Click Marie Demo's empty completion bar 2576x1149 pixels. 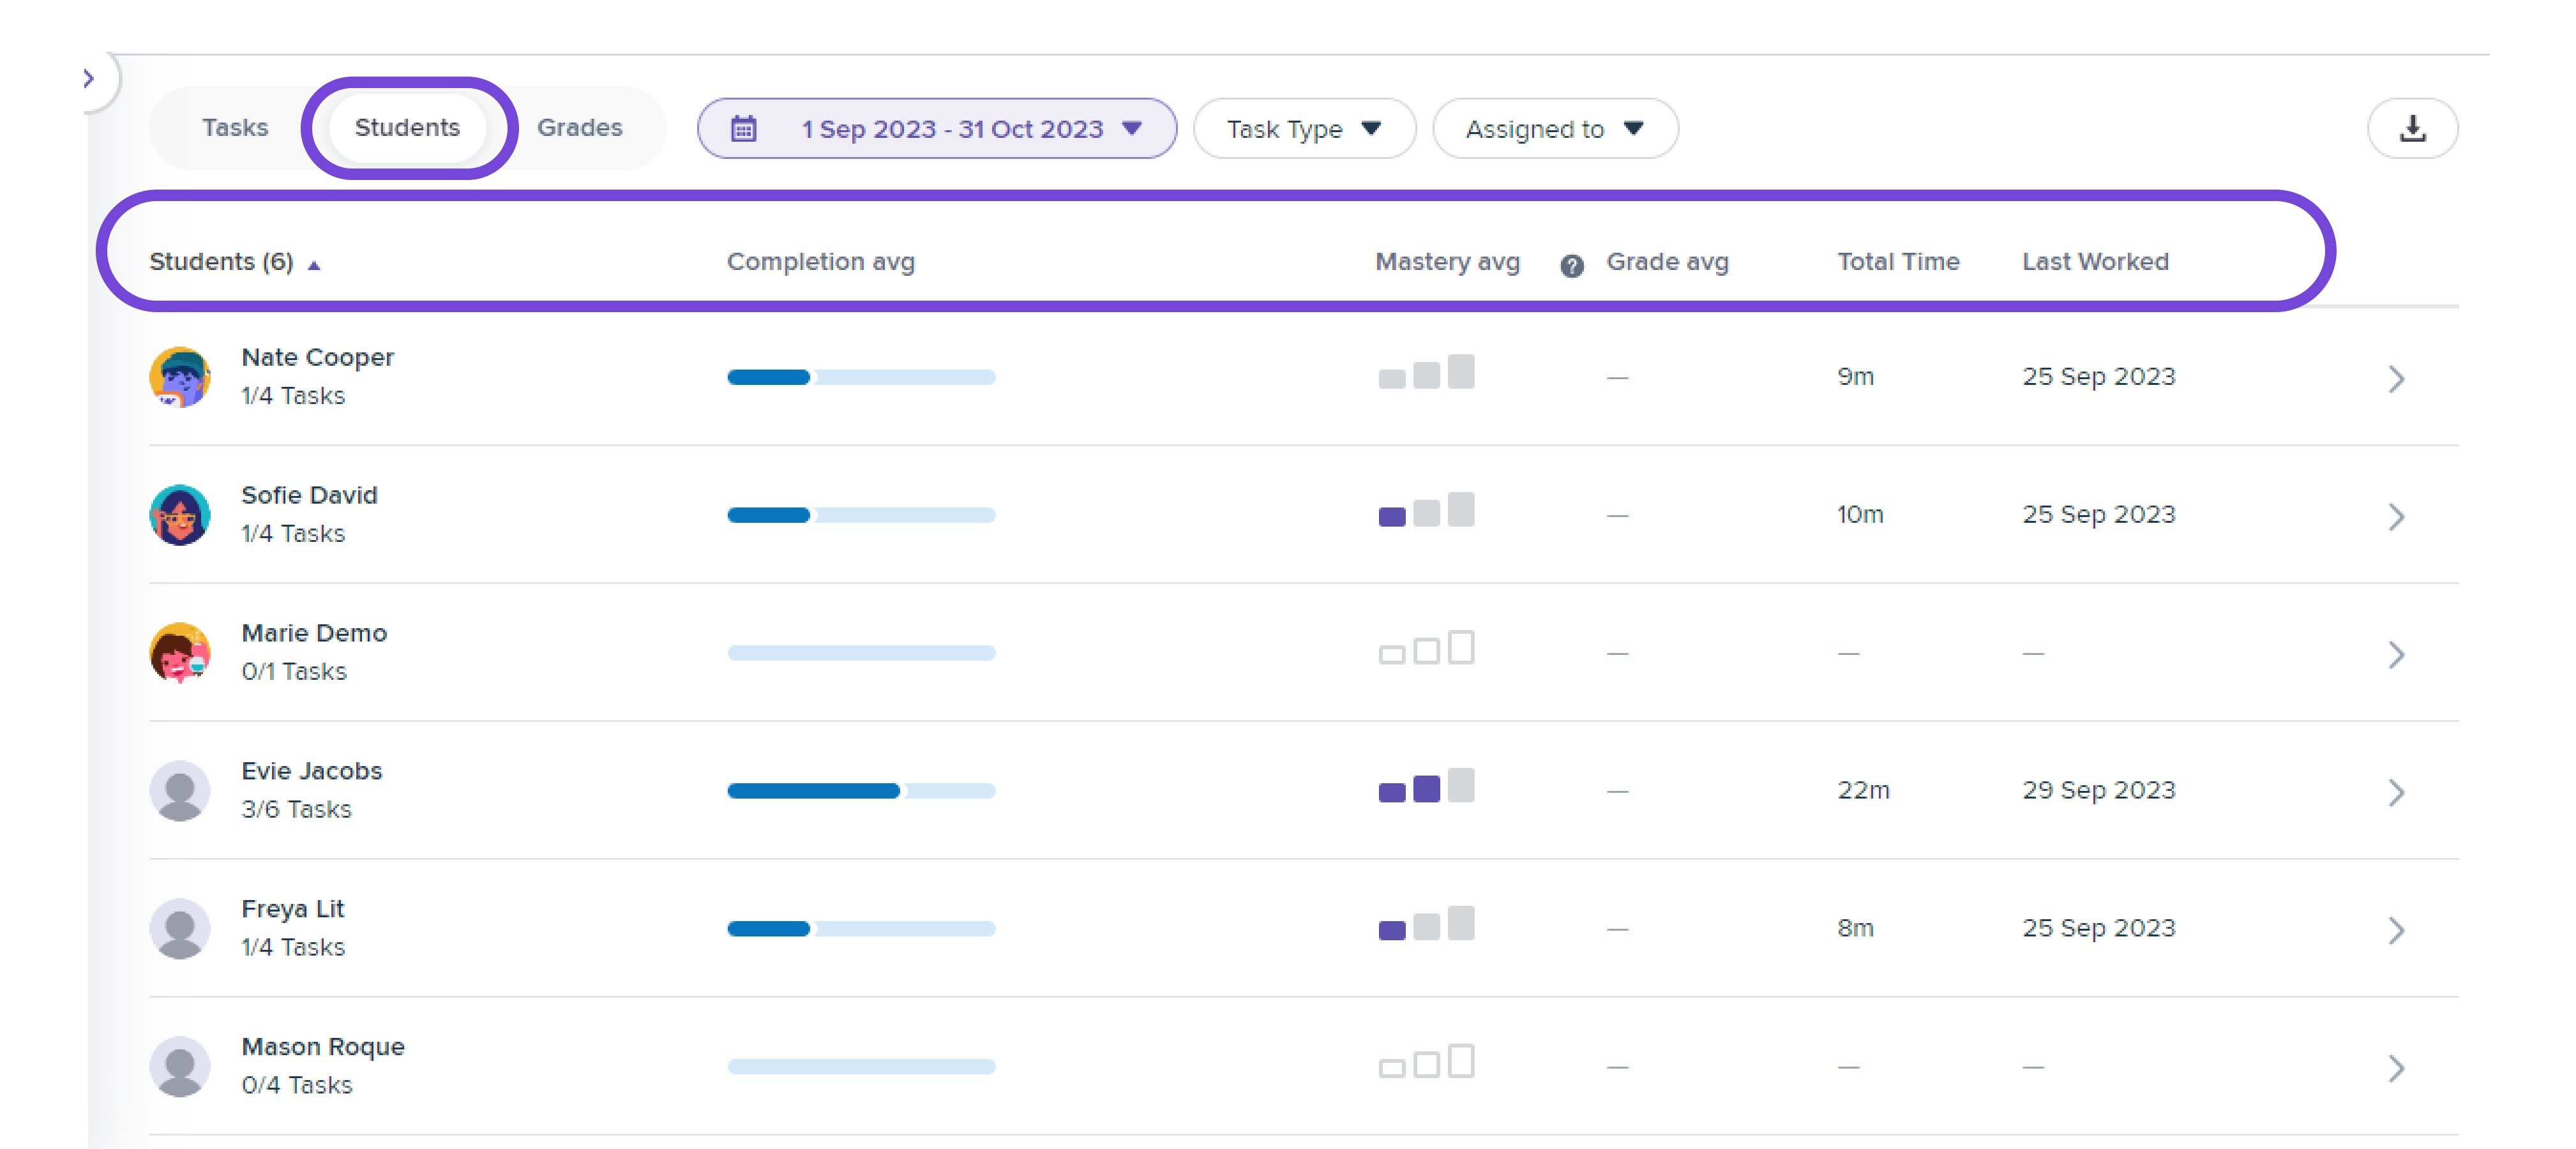(861, 653)
